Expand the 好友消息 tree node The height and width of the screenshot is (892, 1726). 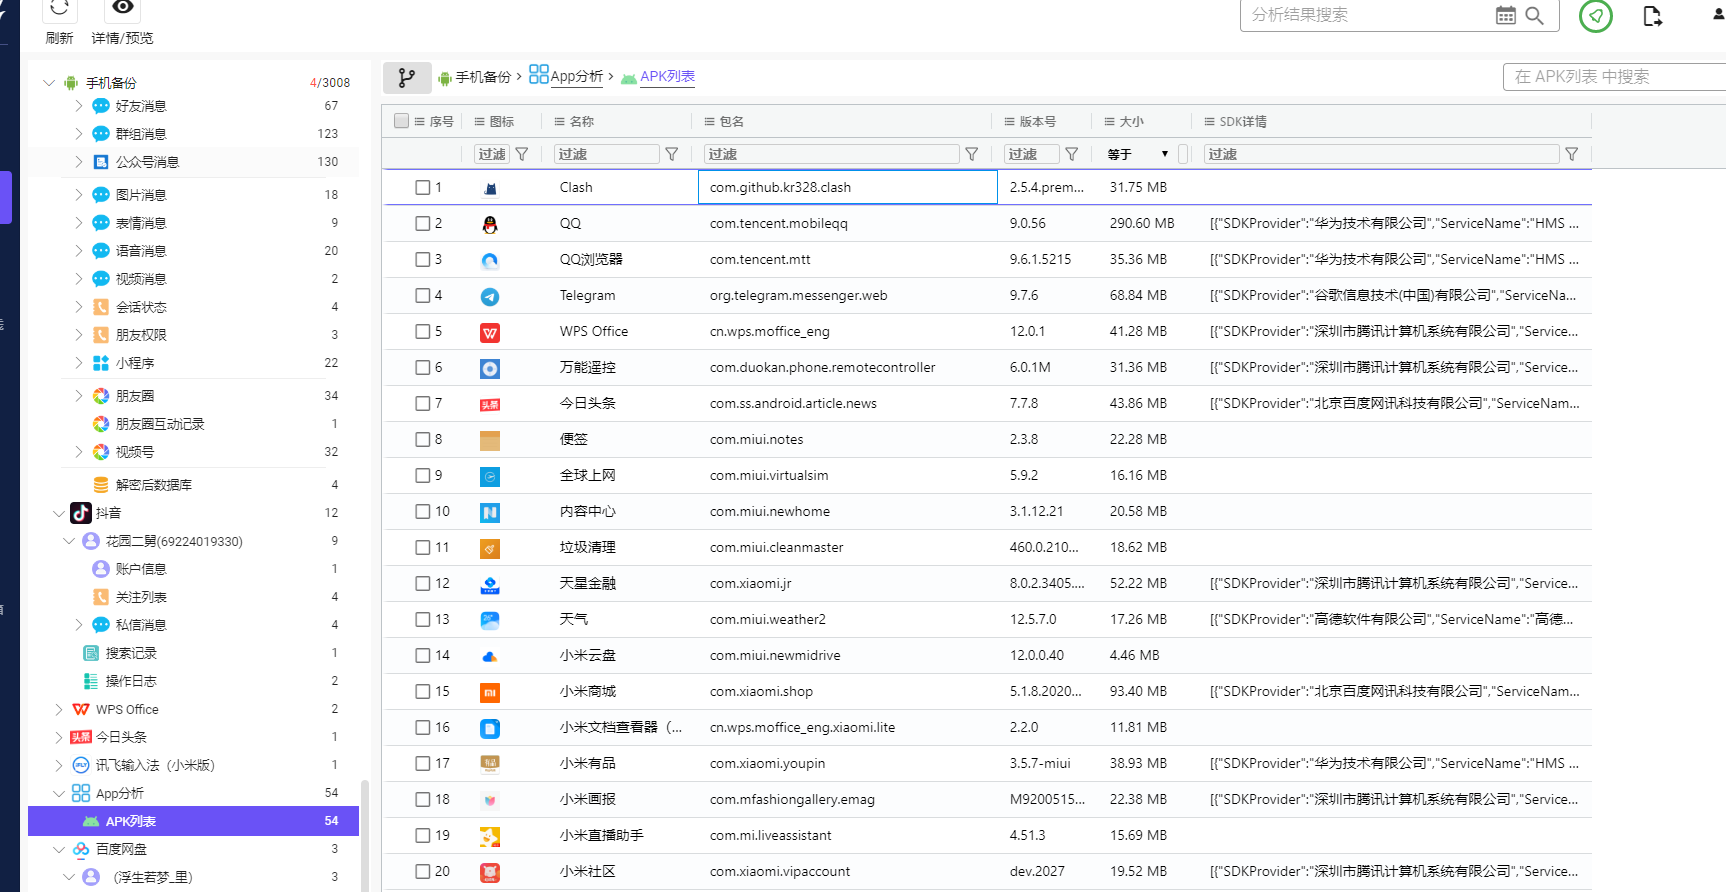click(x=78, y=105)
